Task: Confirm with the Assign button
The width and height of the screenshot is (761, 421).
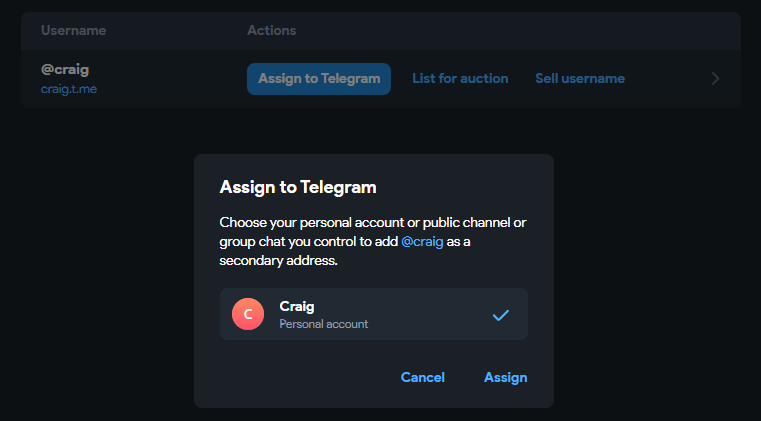Action: [x=505, y=377]
